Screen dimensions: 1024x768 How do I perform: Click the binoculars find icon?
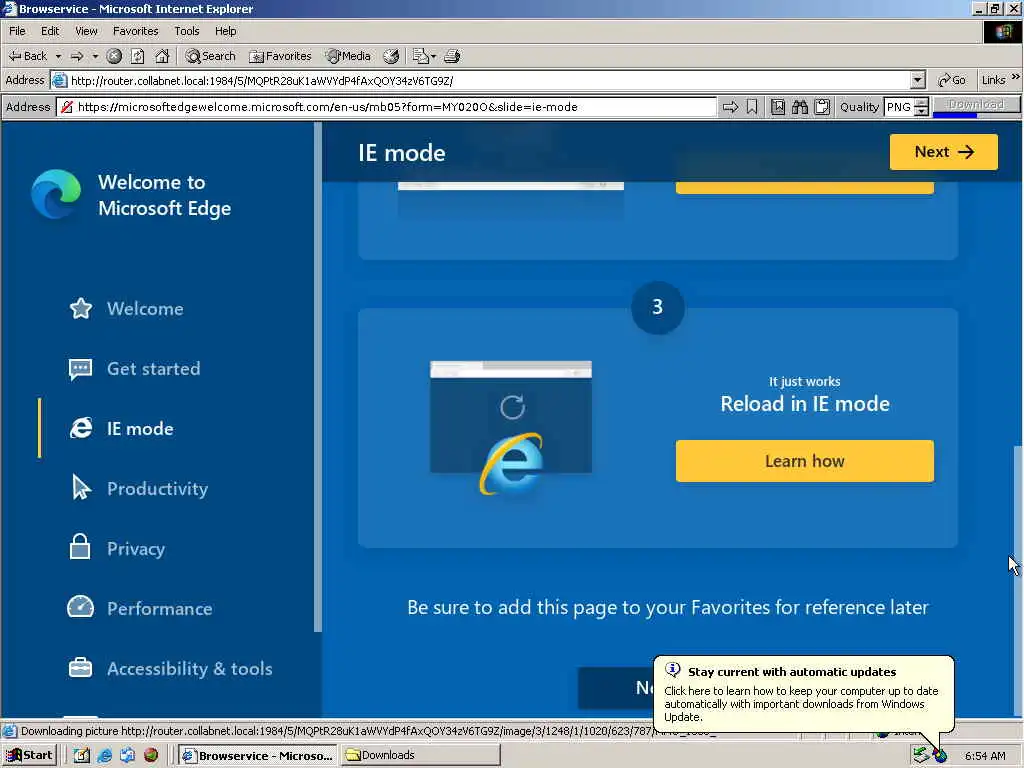pos(800,106)
